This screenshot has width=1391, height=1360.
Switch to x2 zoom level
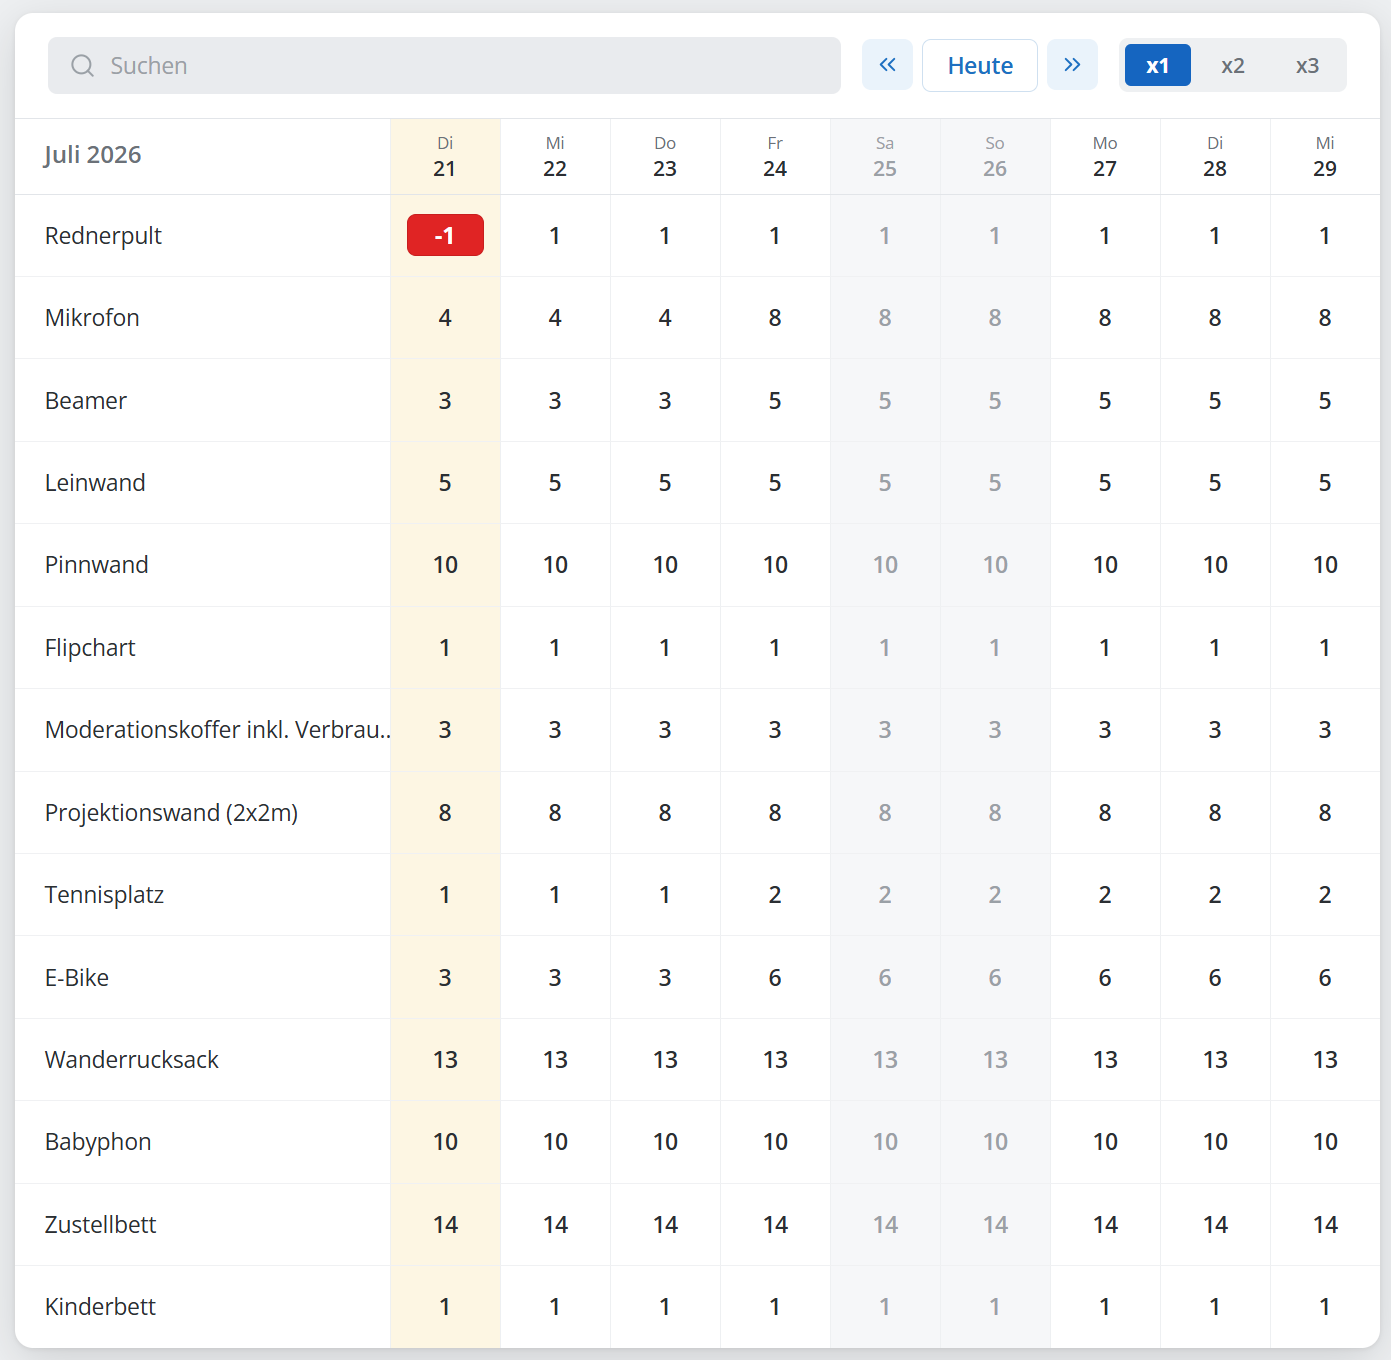pos(1233,65)
